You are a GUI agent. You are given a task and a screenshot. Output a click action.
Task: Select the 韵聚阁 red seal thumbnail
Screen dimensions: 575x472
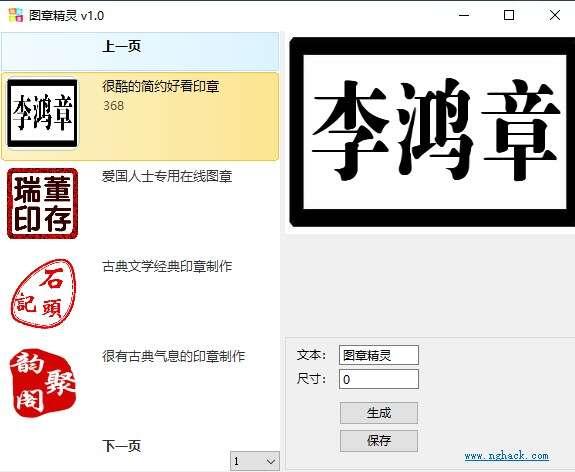[x=43, y=383]
